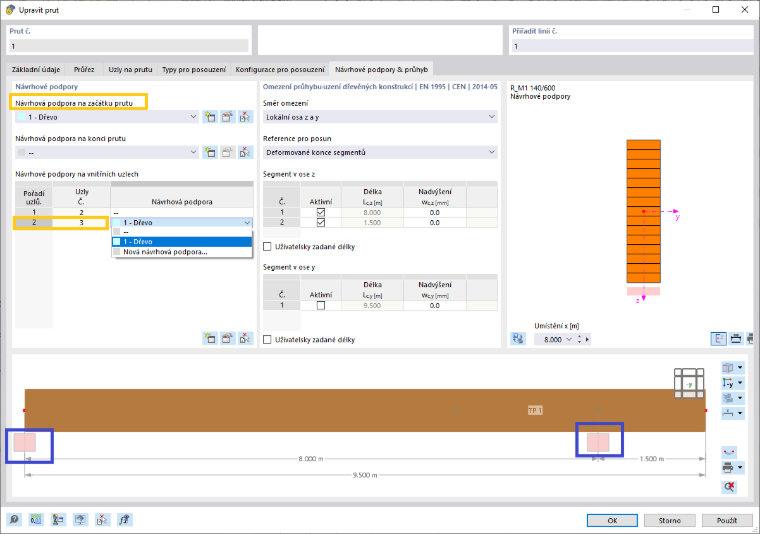Click the view cube in beam preview
This screenshot has height=534, width=760.
coord(689,383)
